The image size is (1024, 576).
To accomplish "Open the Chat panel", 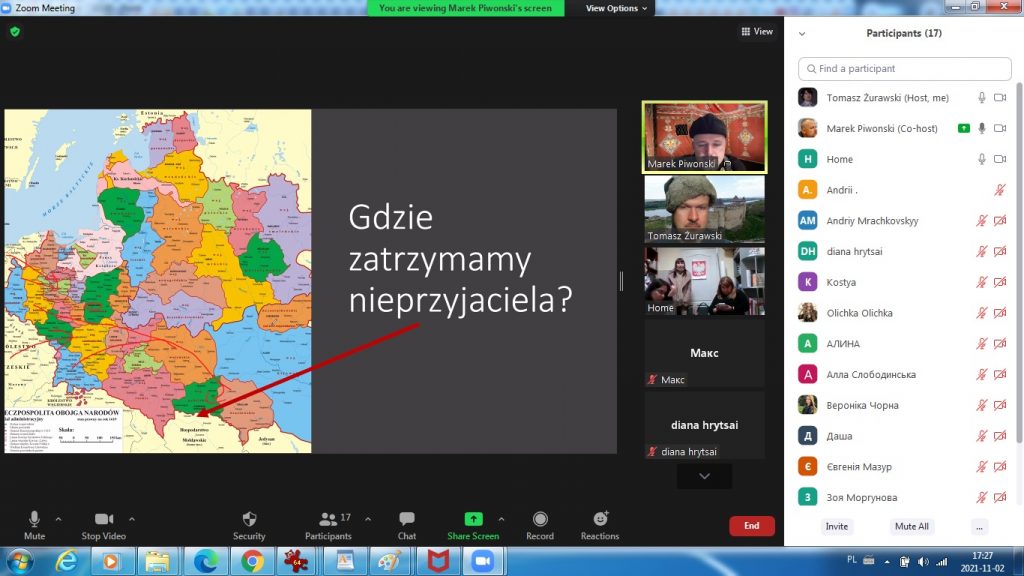I will point(407,519).
